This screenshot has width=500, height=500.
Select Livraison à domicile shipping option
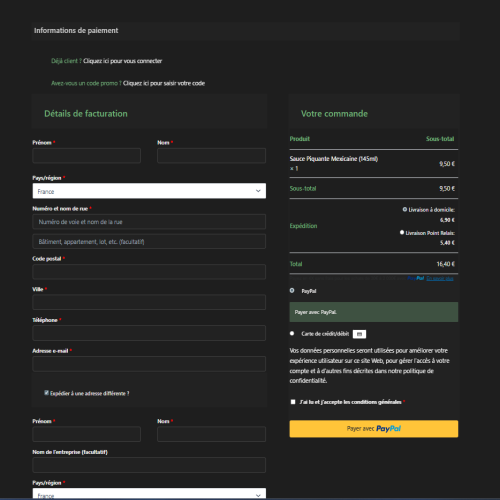click(405, 209)
